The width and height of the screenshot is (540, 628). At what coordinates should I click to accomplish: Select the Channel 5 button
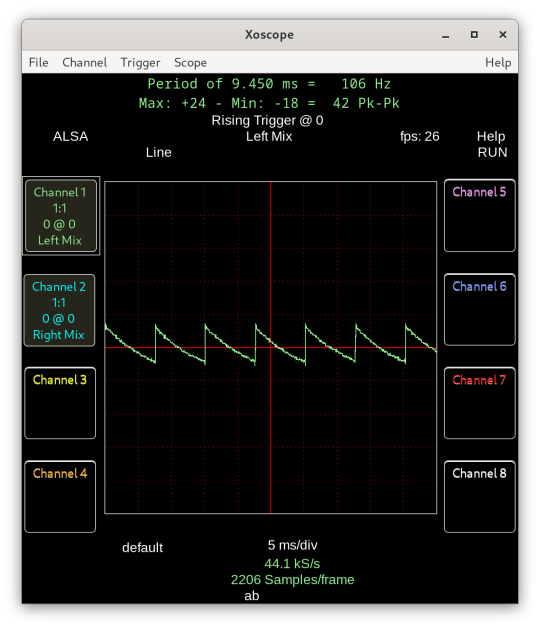[x=480, y=215]
